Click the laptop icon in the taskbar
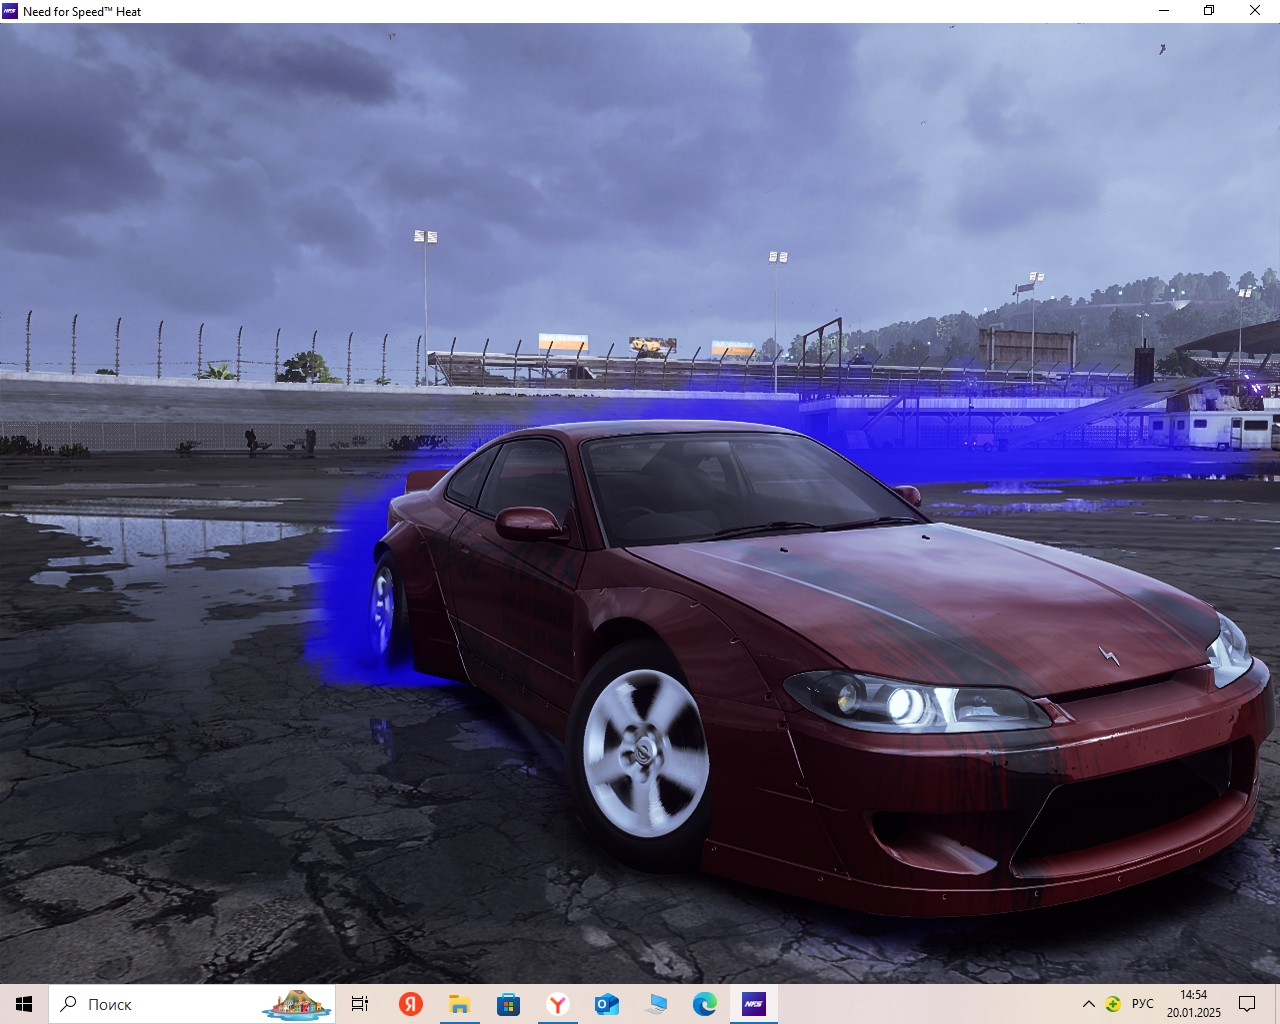This screenshot has height=1024, width=1280. 656,1004
